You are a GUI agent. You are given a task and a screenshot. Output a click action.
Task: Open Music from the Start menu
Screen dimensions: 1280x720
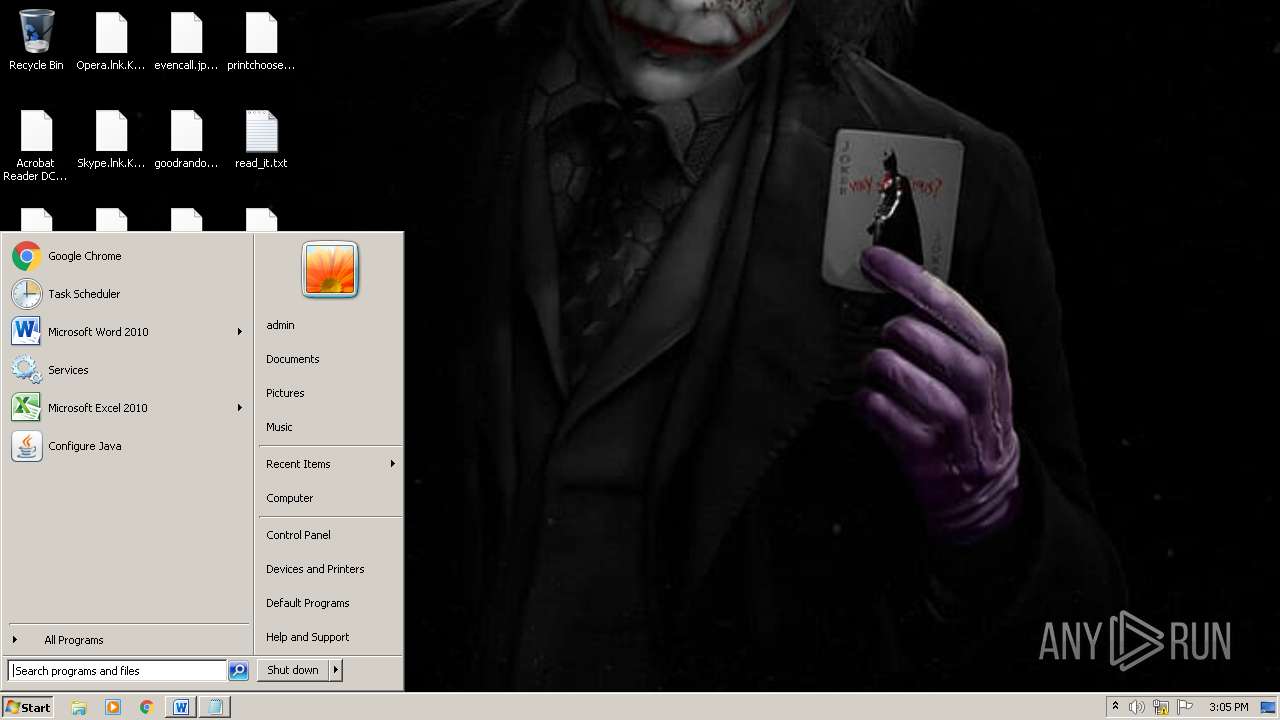tap(330, 427)
